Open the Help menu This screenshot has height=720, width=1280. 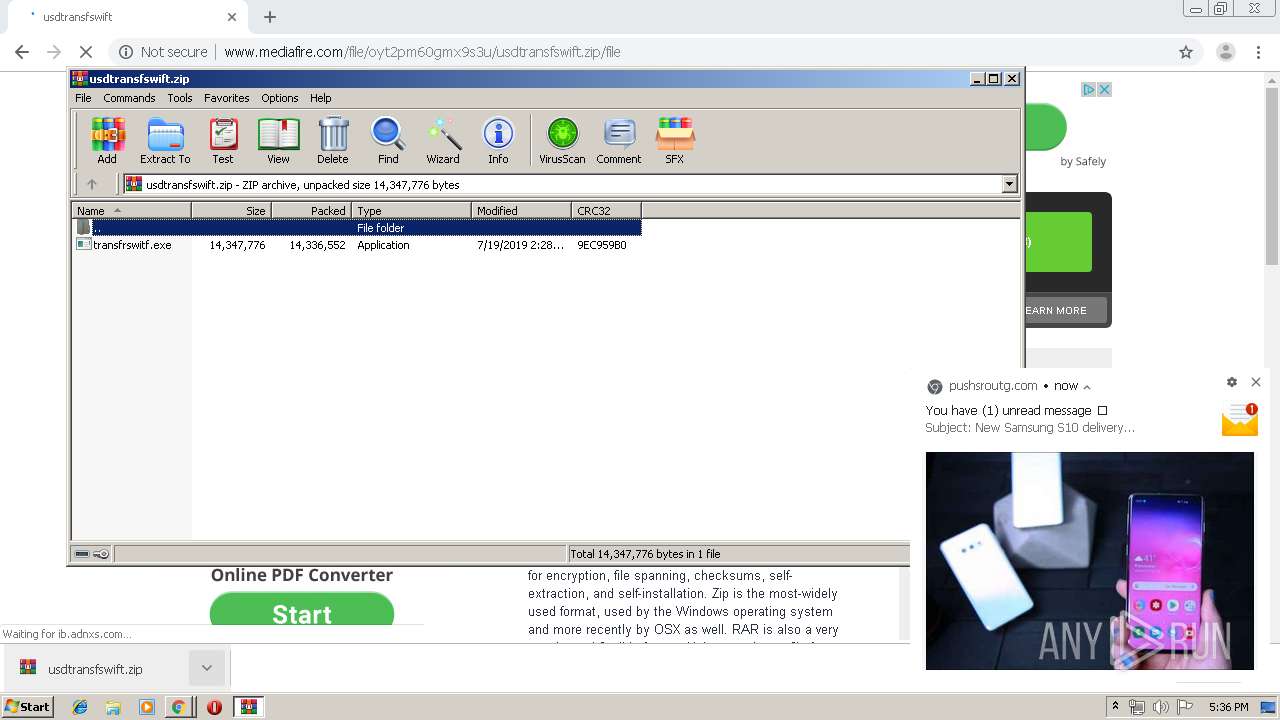tap(320, 98)
